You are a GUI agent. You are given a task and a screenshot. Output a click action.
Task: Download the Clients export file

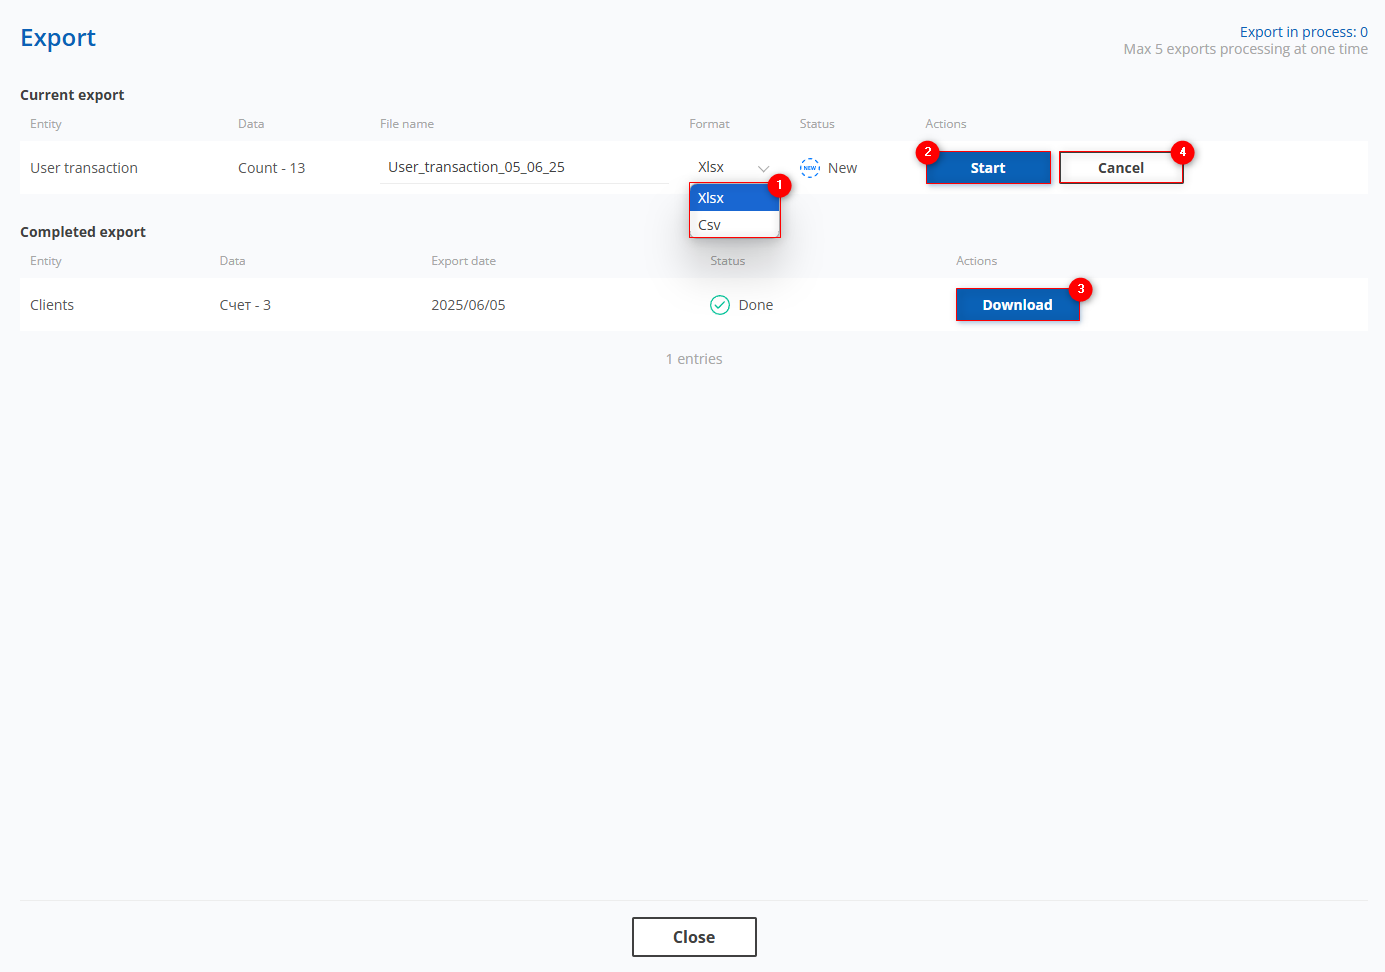point(1017,305)
